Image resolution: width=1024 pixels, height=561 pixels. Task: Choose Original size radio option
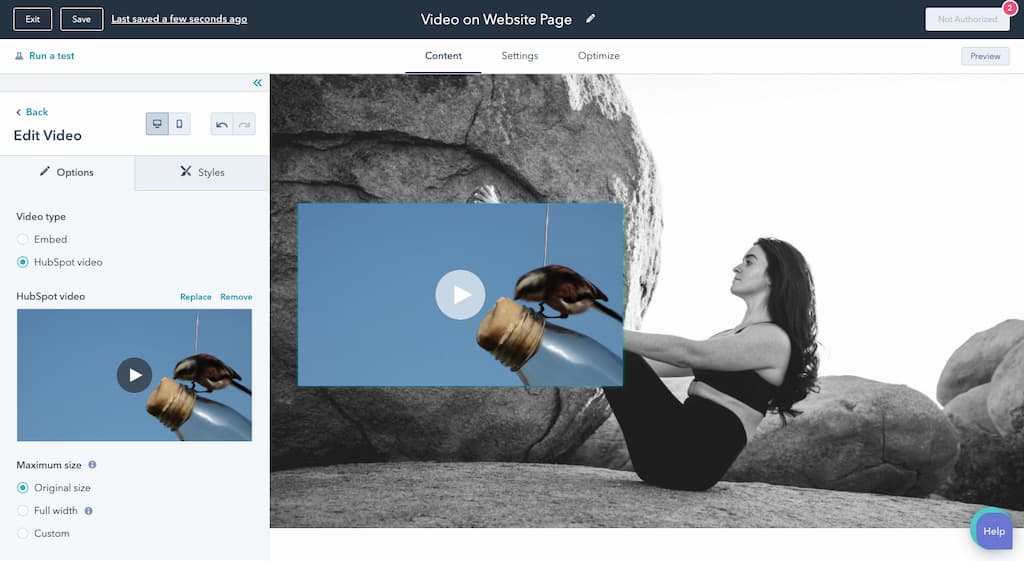coord(23,488)
